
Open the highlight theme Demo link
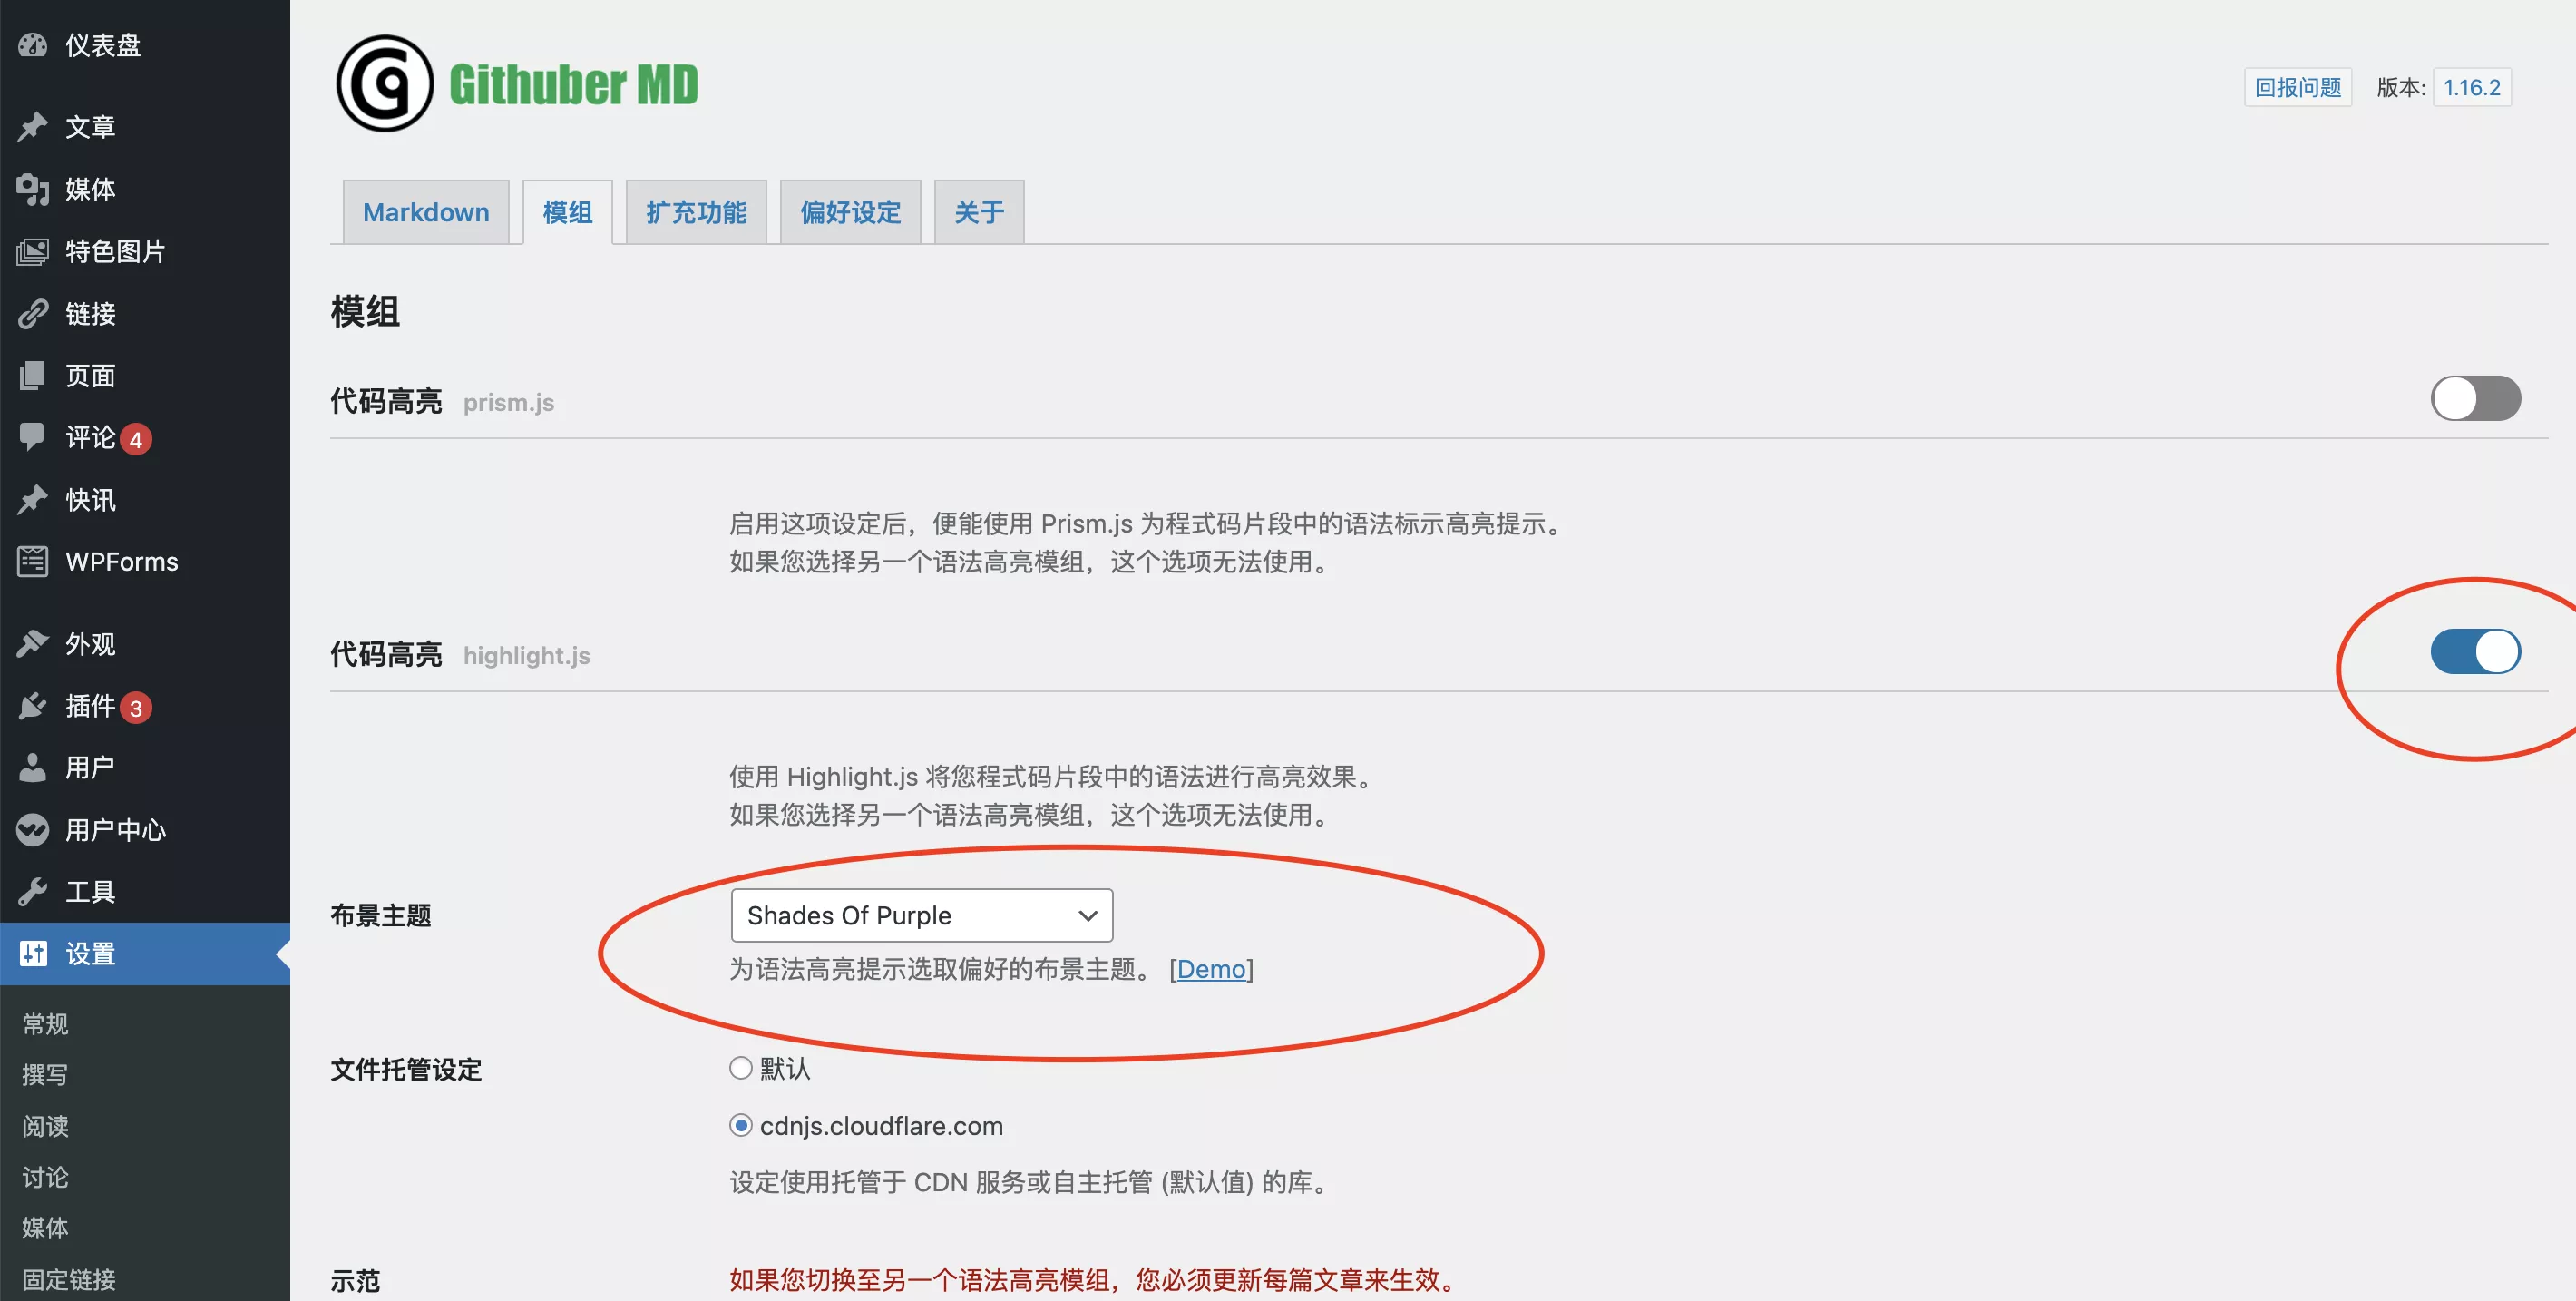[1210, 969]
